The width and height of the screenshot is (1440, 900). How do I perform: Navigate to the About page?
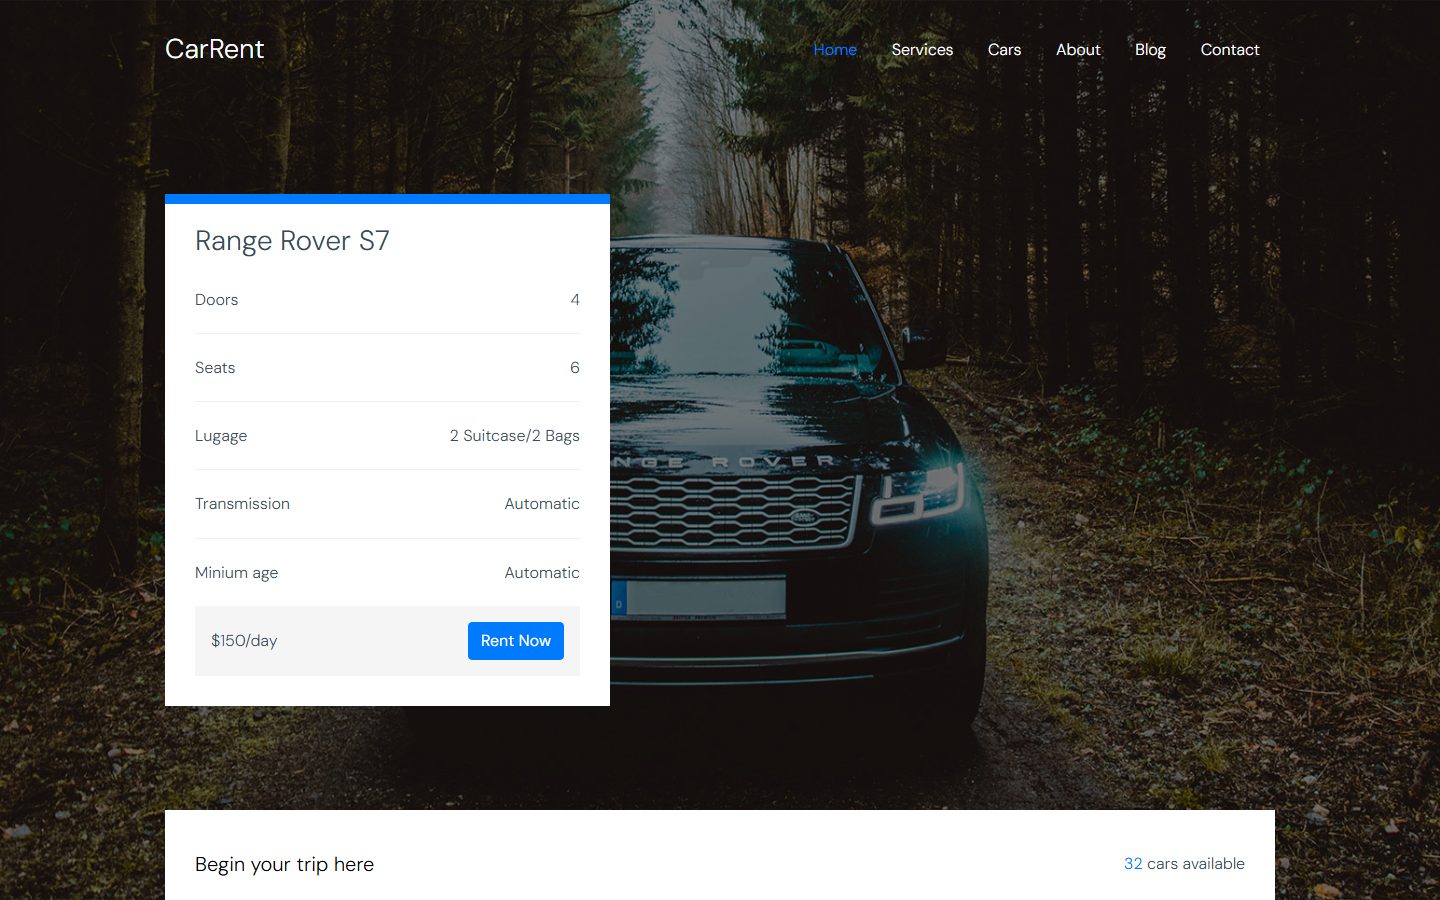tap(1078, 49)
